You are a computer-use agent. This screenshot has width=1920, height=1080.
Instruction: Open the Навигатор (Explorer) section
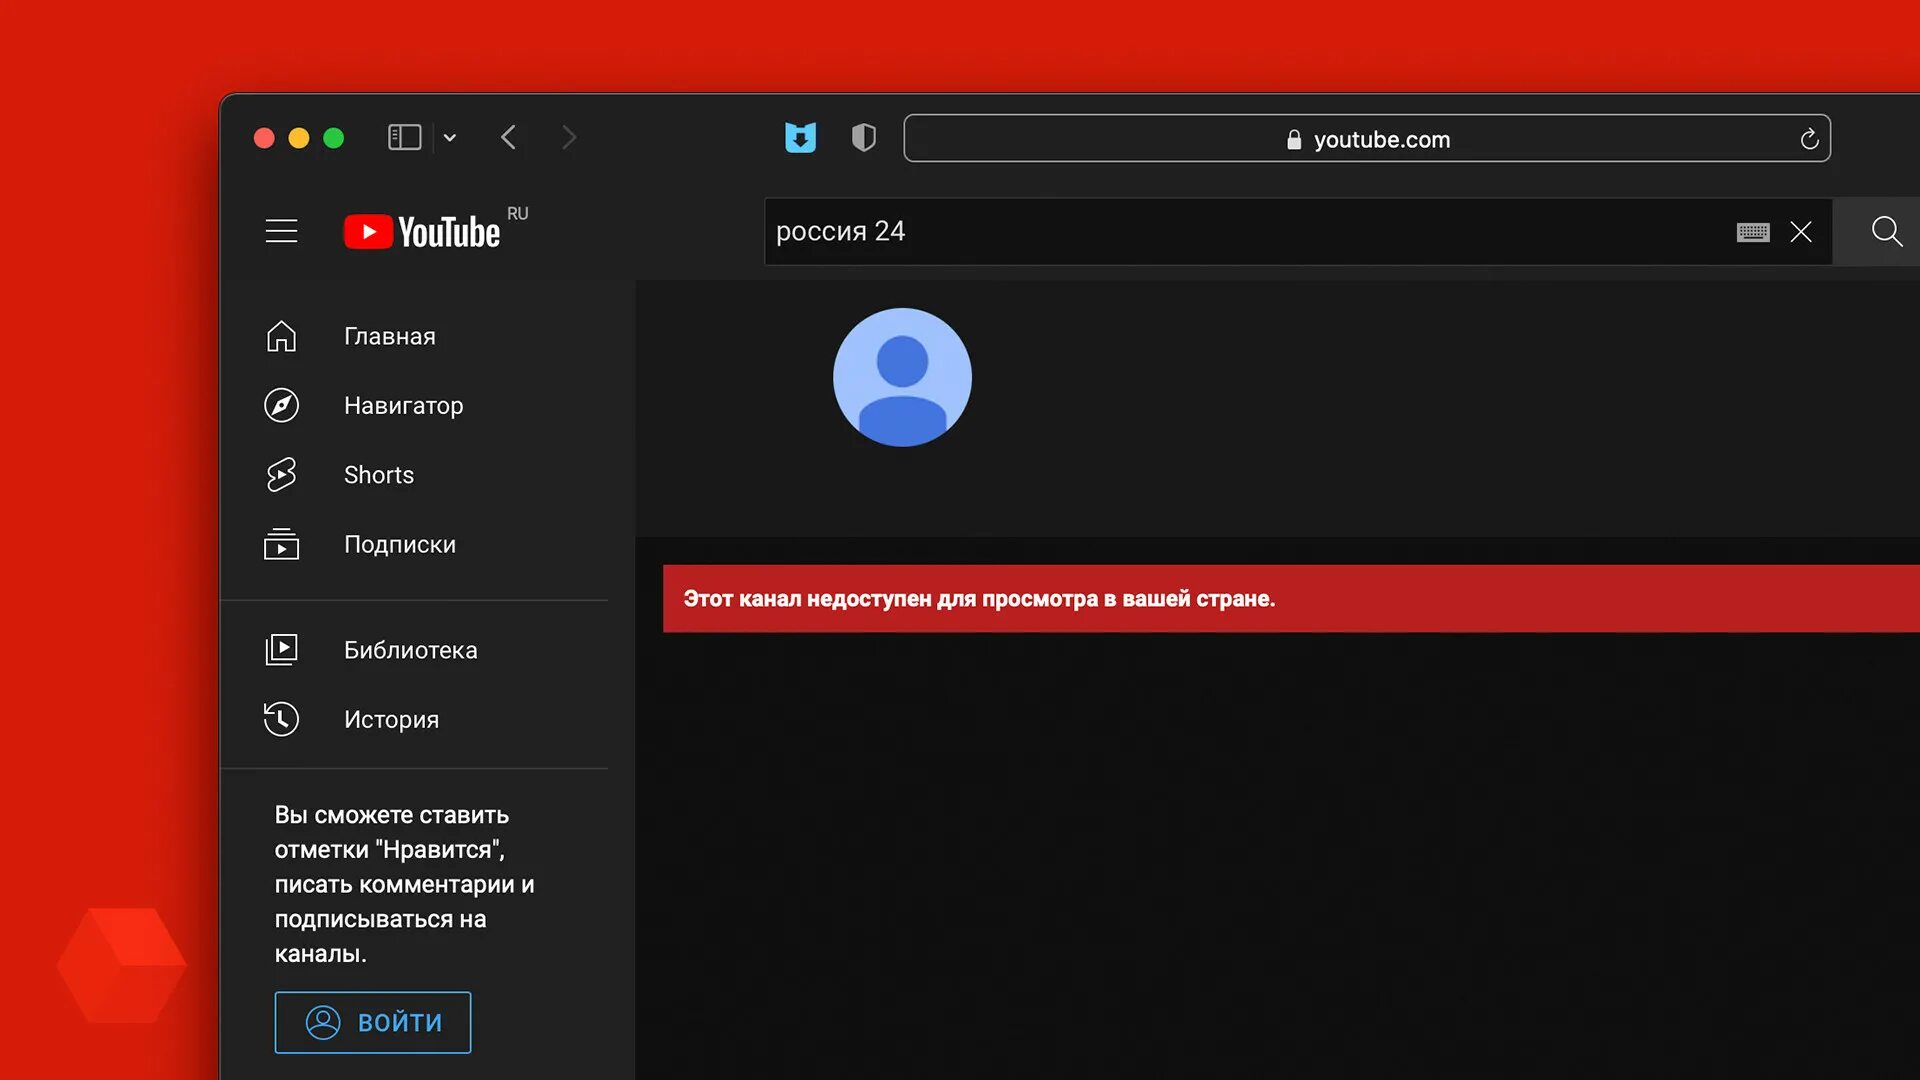point(404,405)
